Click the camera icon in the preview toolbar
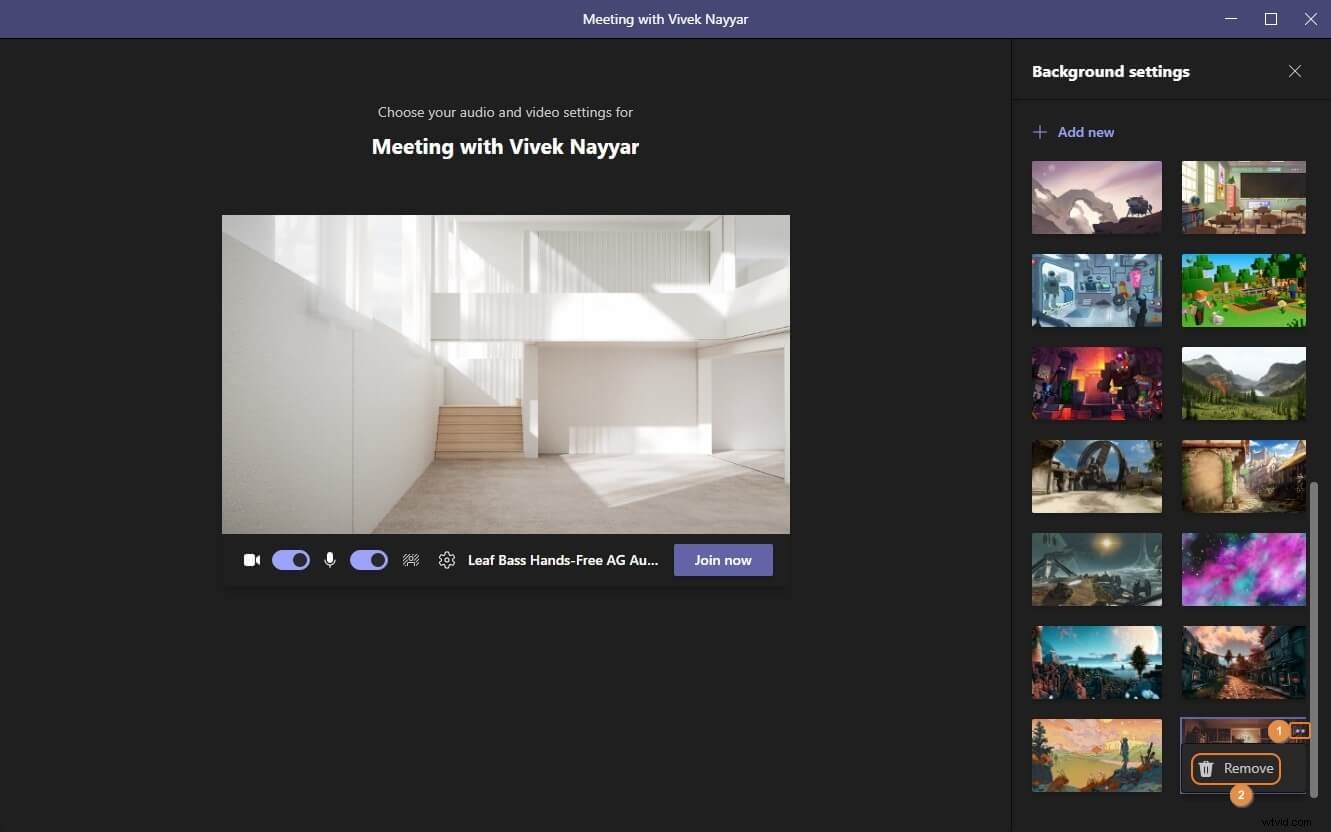Image resolution: width=1331 pixels, height=832 pixels. [x=251, y=560]
